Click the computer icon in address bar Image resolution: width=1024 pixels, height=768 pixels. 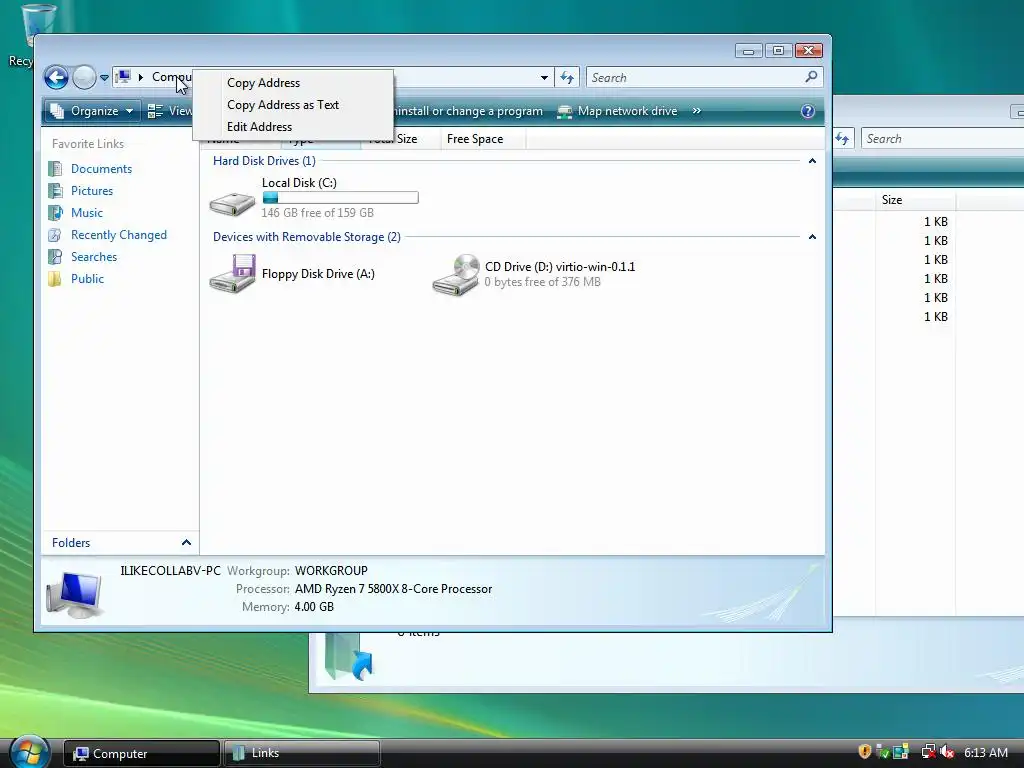pos(123,77)
